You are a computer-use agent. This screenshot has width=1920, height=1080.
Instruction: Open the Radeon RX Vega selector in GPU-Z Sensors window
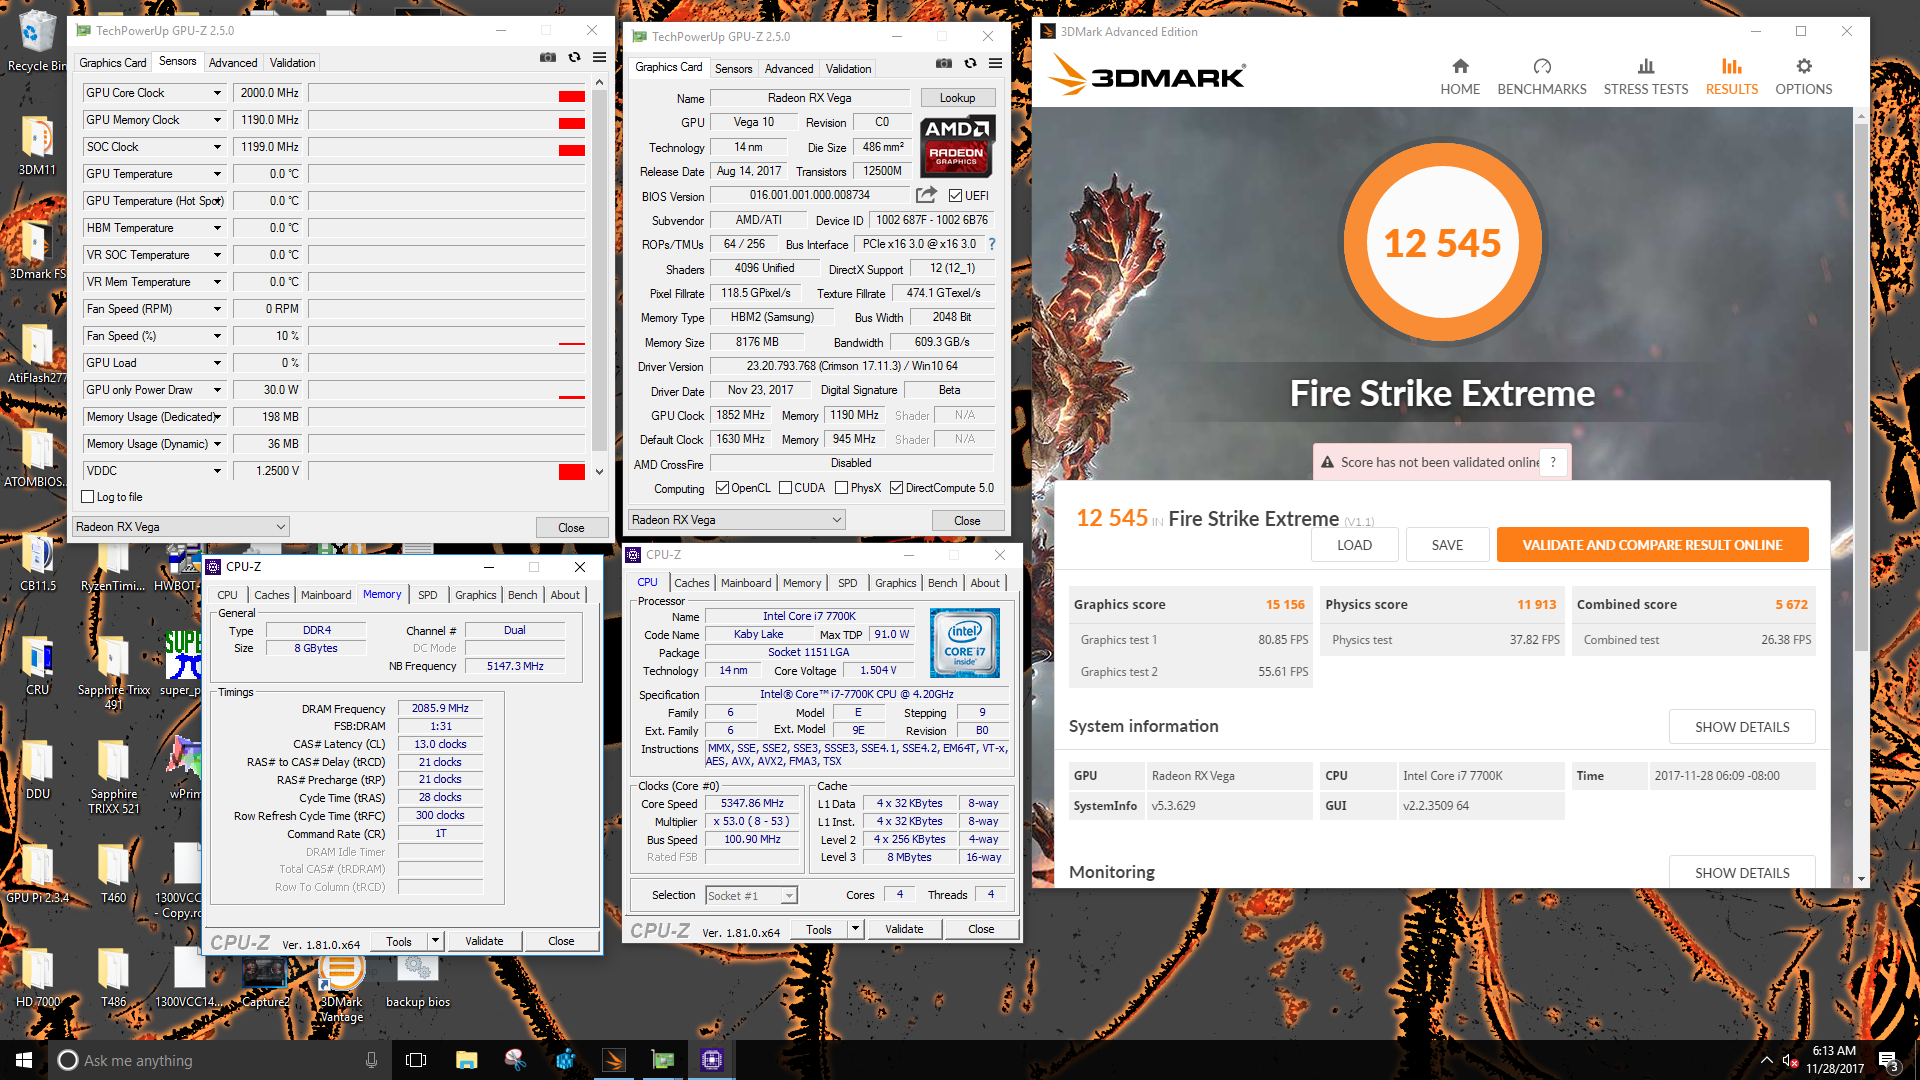click(181, 527)
